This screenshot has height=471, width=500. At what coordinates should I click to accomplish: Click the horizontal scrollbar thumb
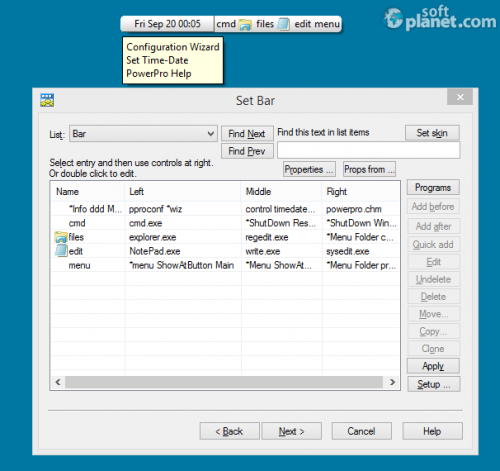click(224, 382)
